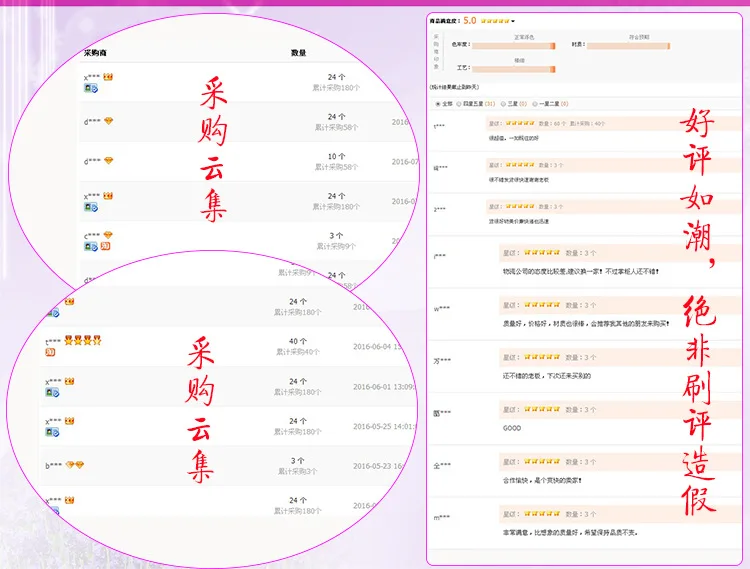
Task: Click the date 2016-05-25 14:01
Action: 384,427
